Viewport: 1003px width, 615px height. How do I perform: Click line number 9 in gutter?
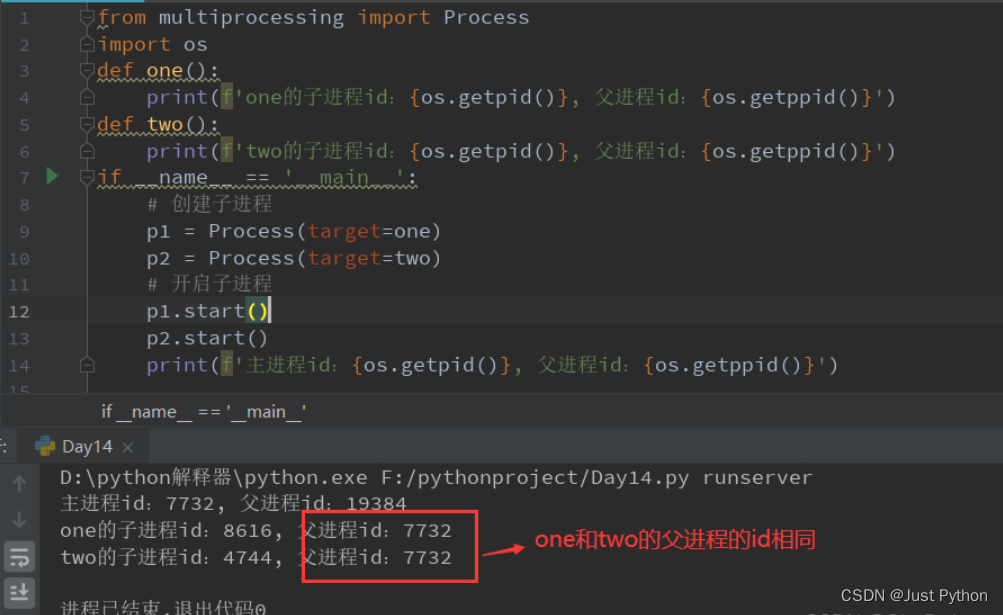[24, 232]
